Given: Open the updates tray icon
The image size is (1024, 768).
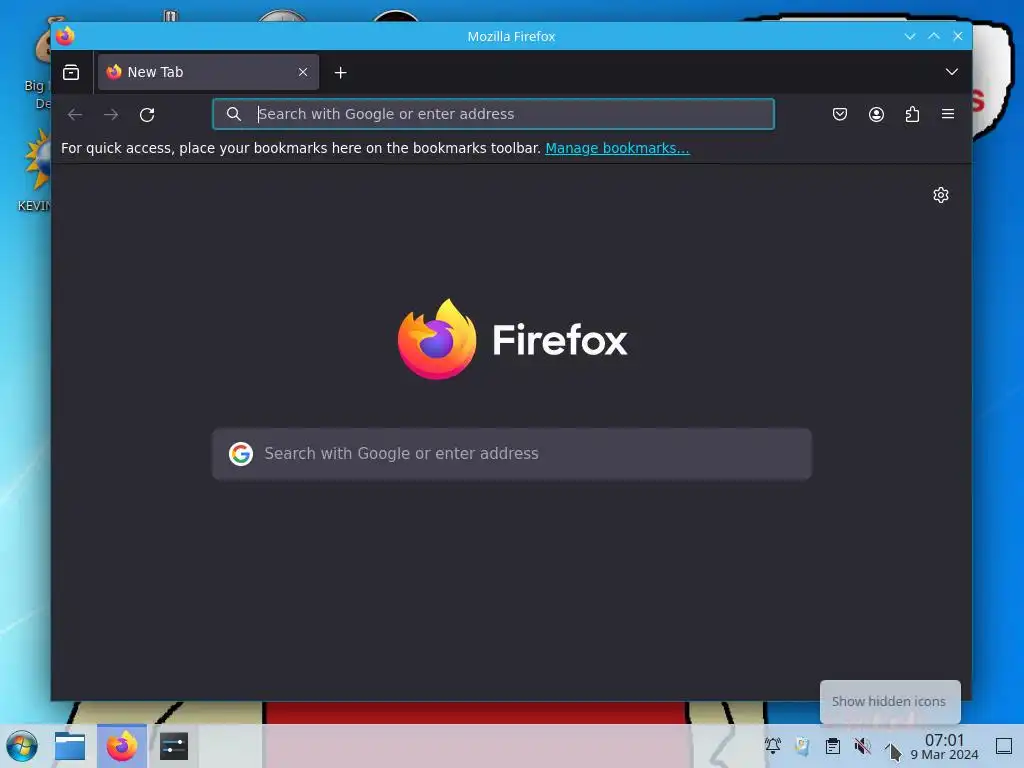Looking at the screenshot, I should click(803, 745).
